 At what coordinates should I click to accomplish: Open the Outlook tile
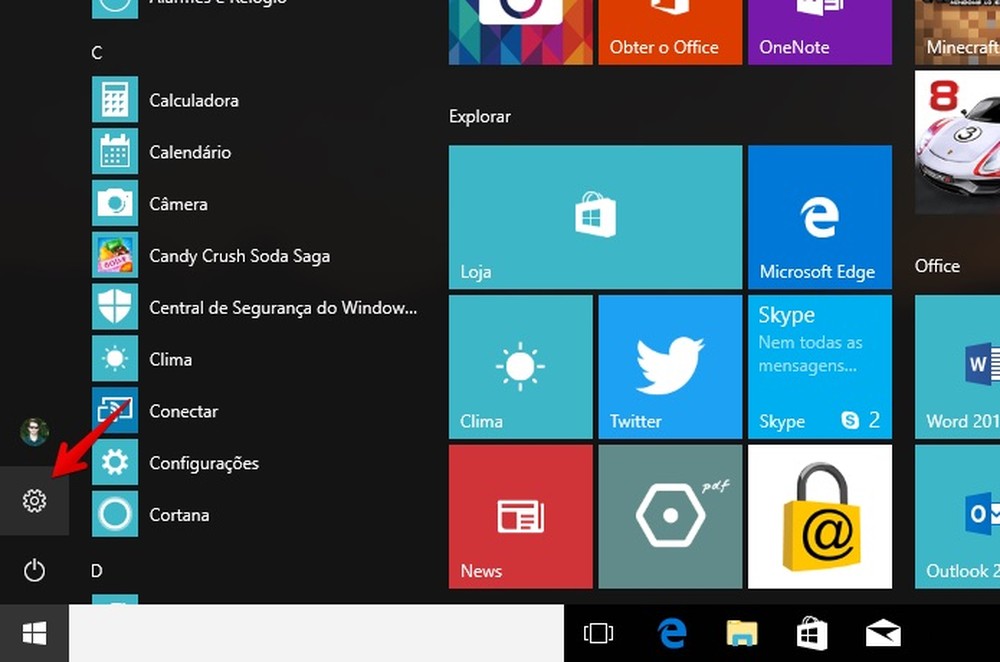957,517
